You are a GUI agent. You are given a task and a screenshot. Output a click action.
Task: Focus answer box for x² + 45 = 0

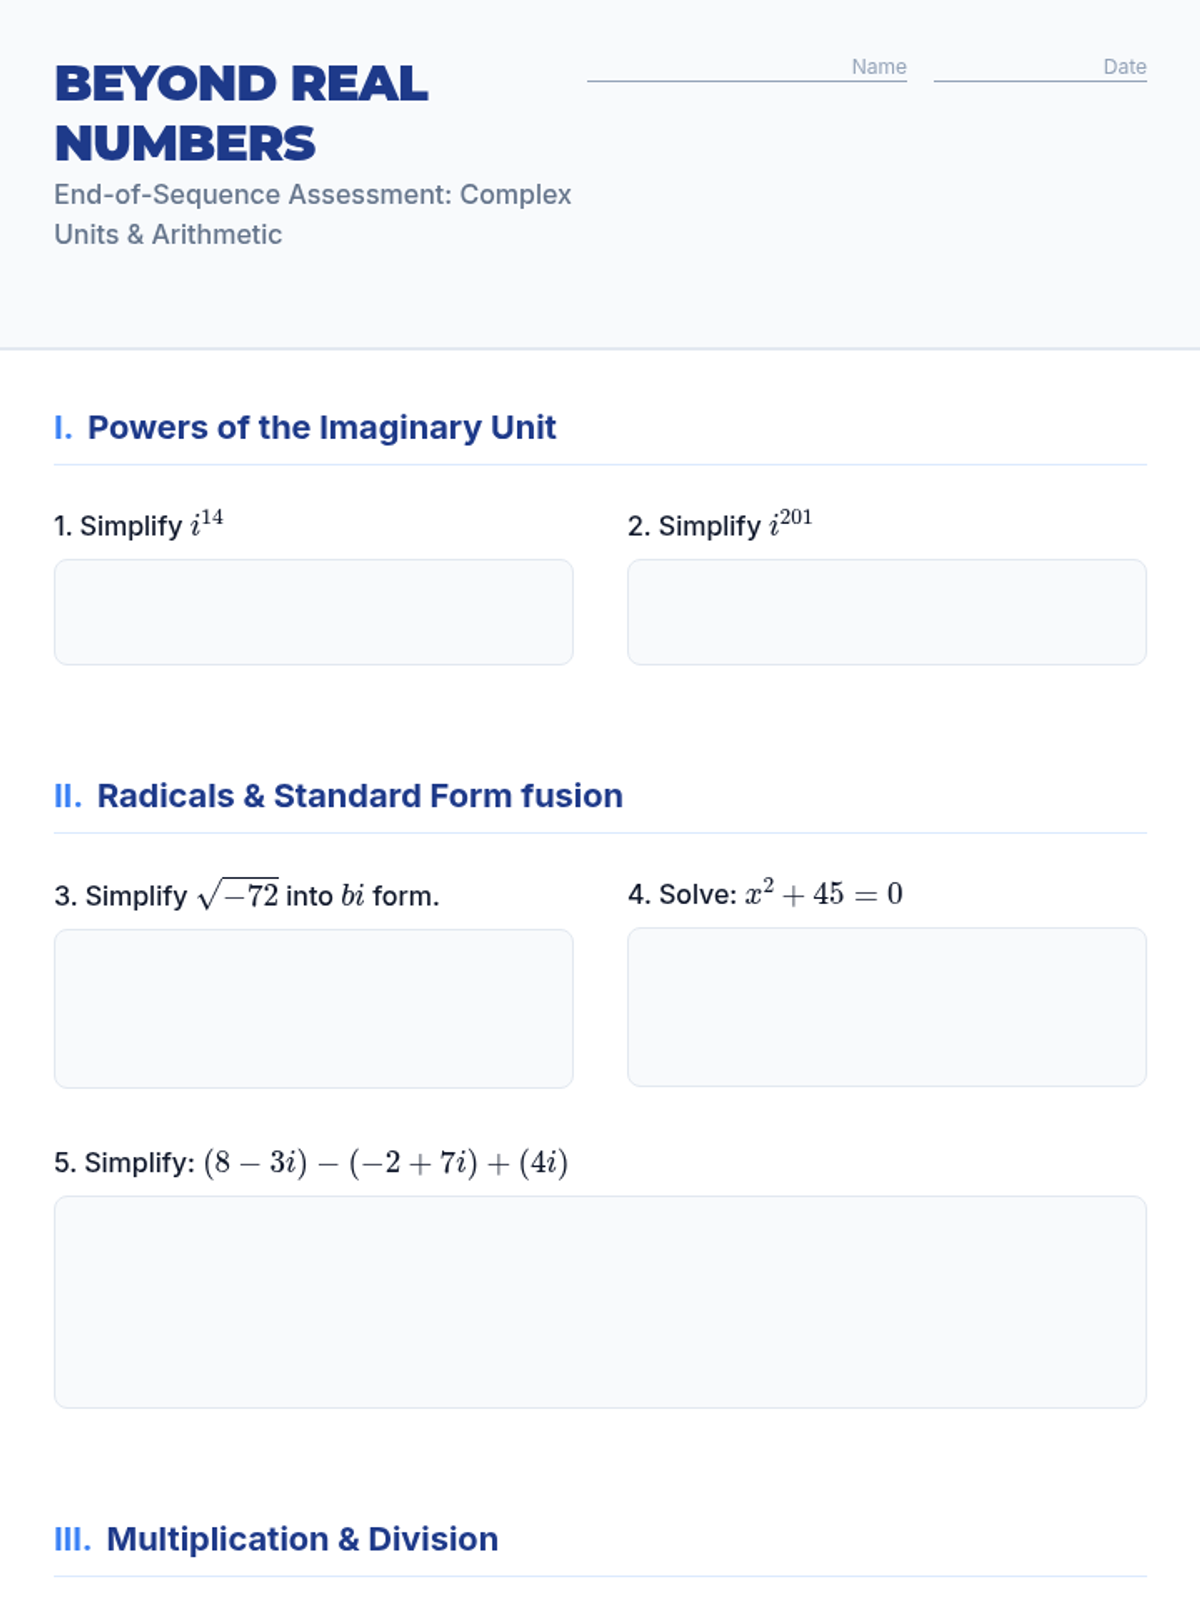tap(886, 1007)
